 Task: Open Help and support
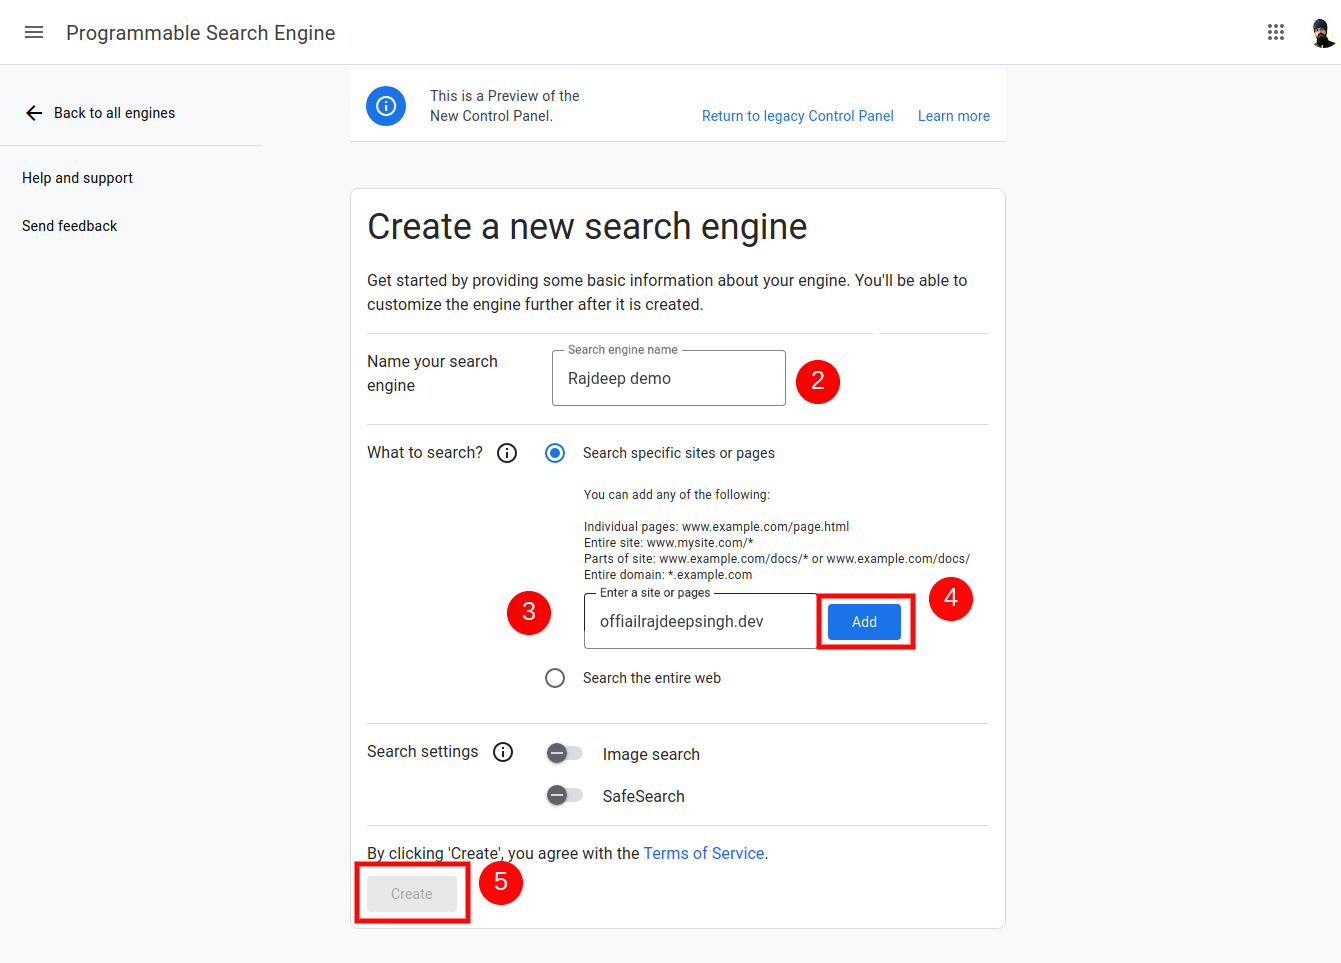77,177
